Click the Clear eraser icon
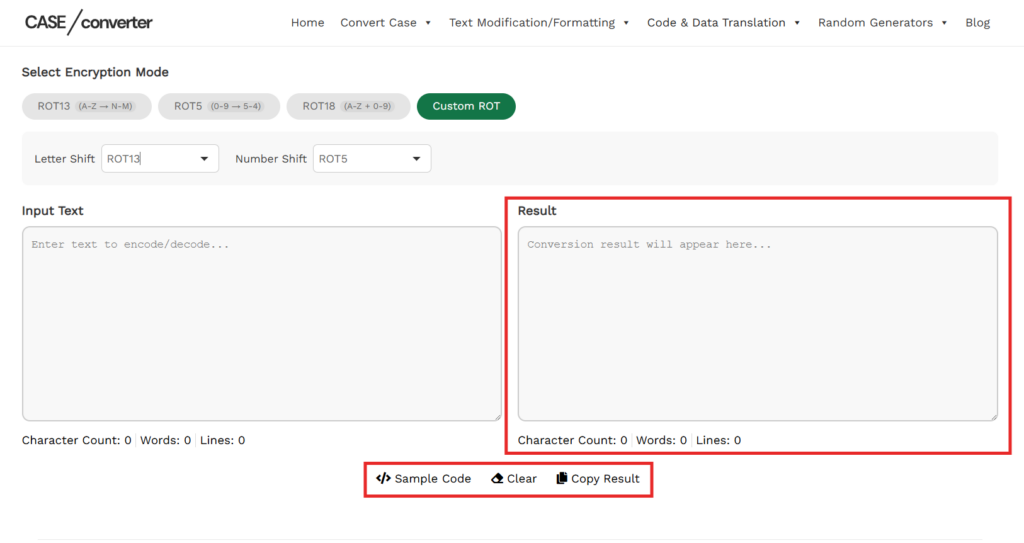 pyautogui.click(x=497, y=478)
